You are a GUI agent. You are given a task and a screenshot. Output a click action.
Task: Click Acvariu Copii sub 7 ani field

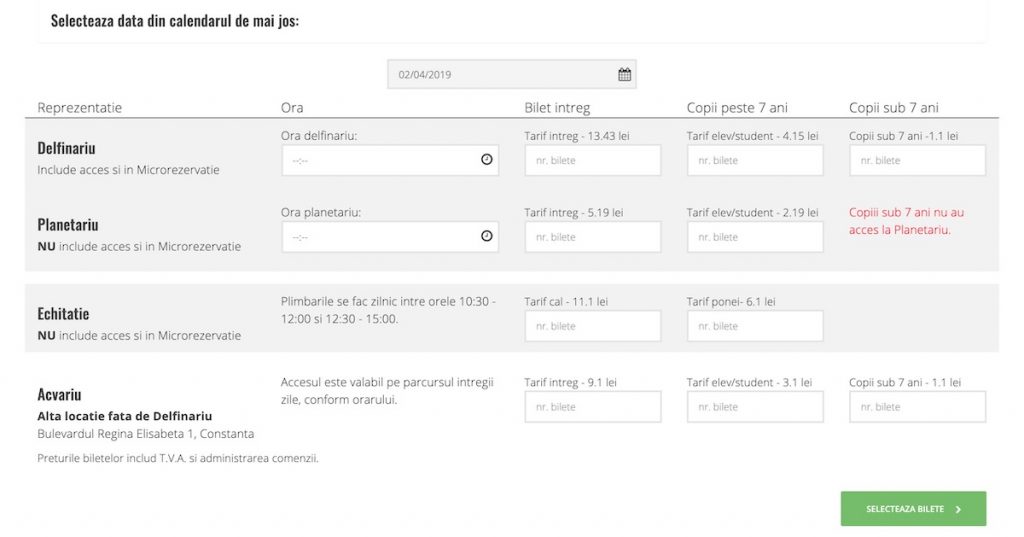tap(918, 406)
